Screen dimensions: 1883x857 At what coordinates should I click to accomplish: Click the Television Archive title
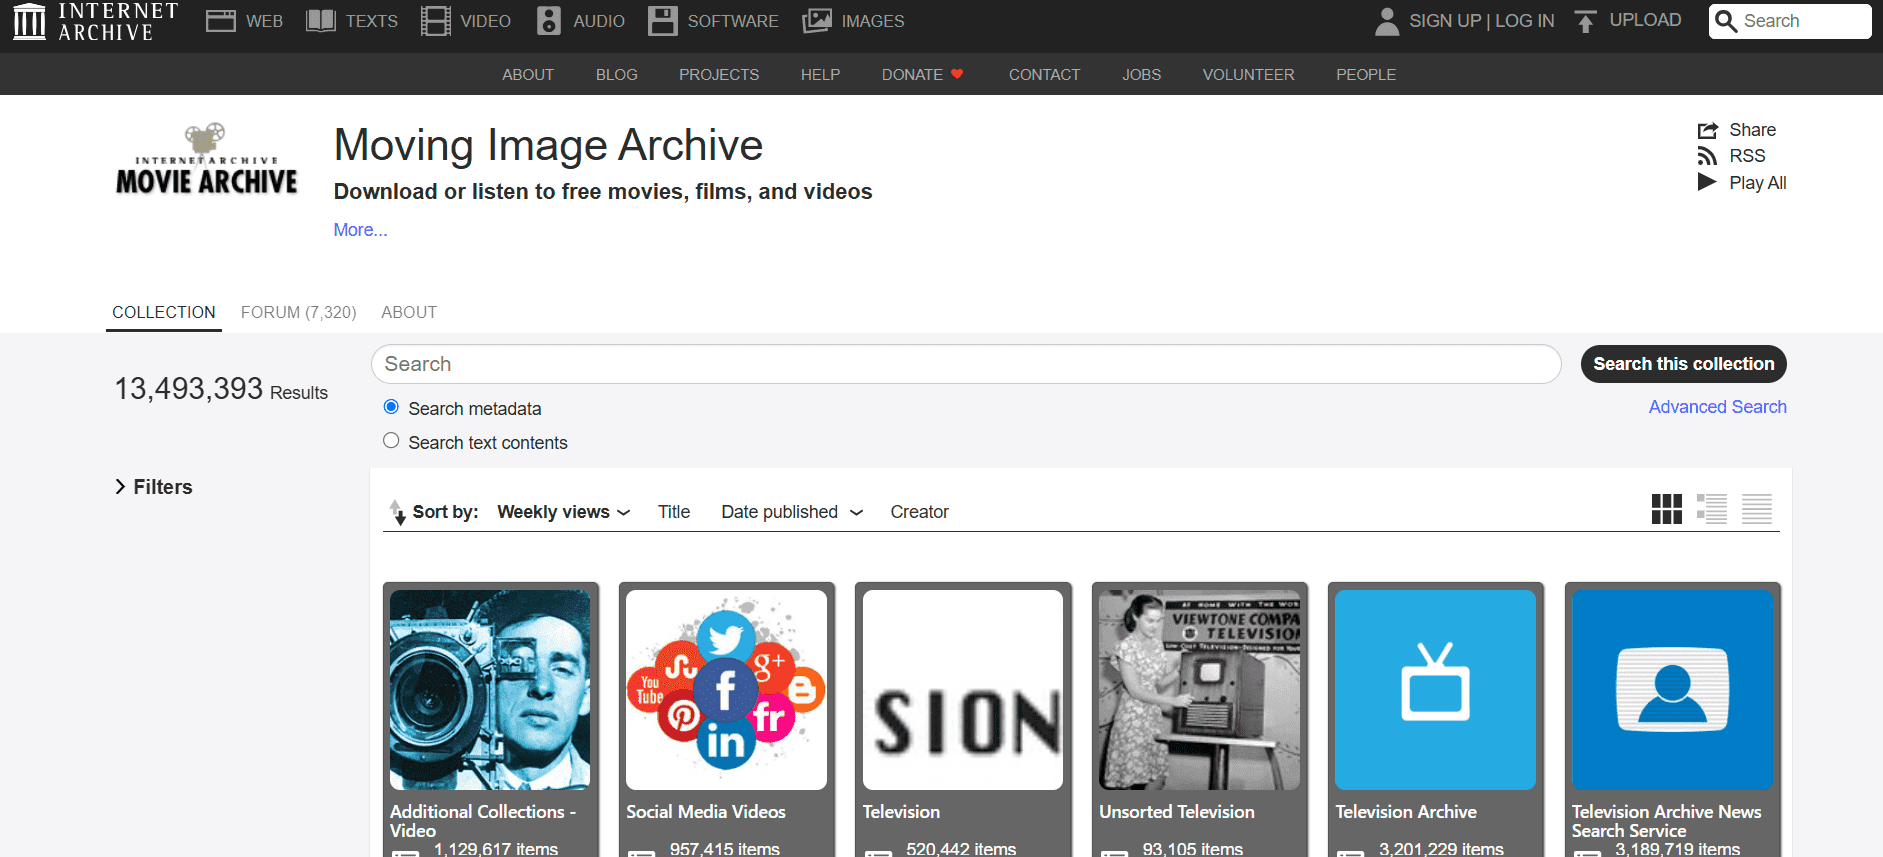1406,812
